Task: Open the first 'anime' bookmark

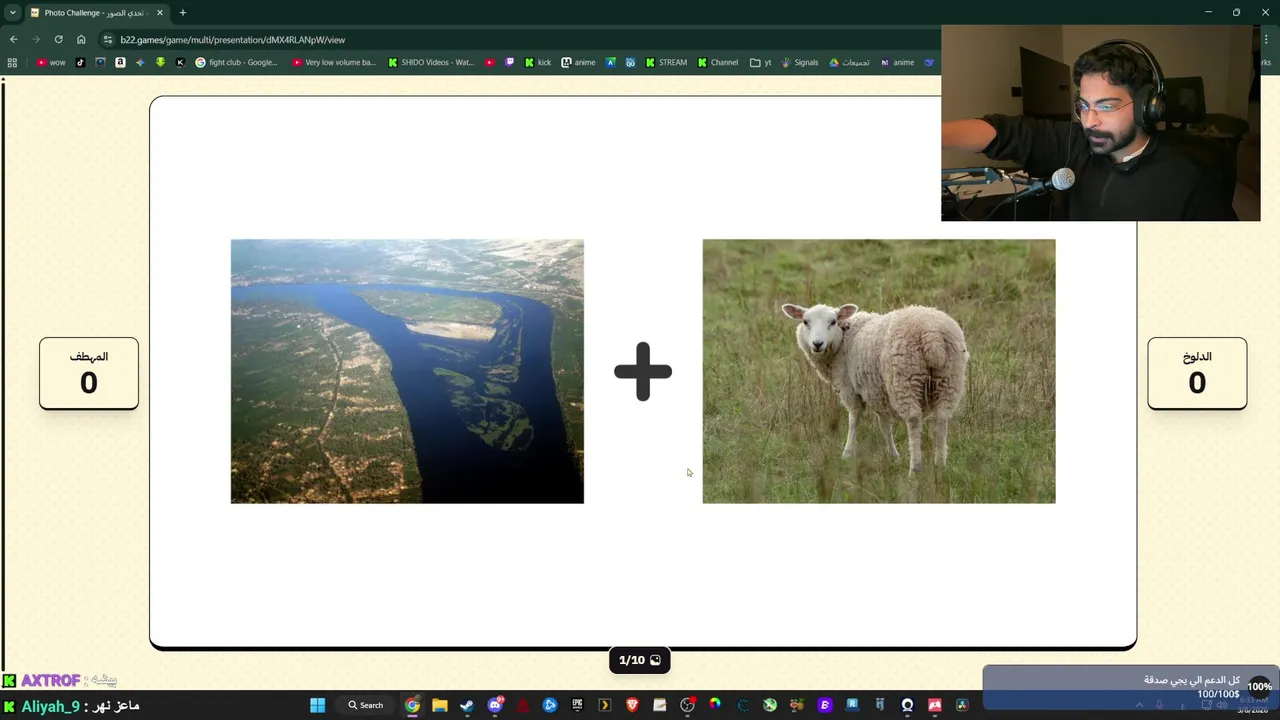Action: click(x=578, y=62)
